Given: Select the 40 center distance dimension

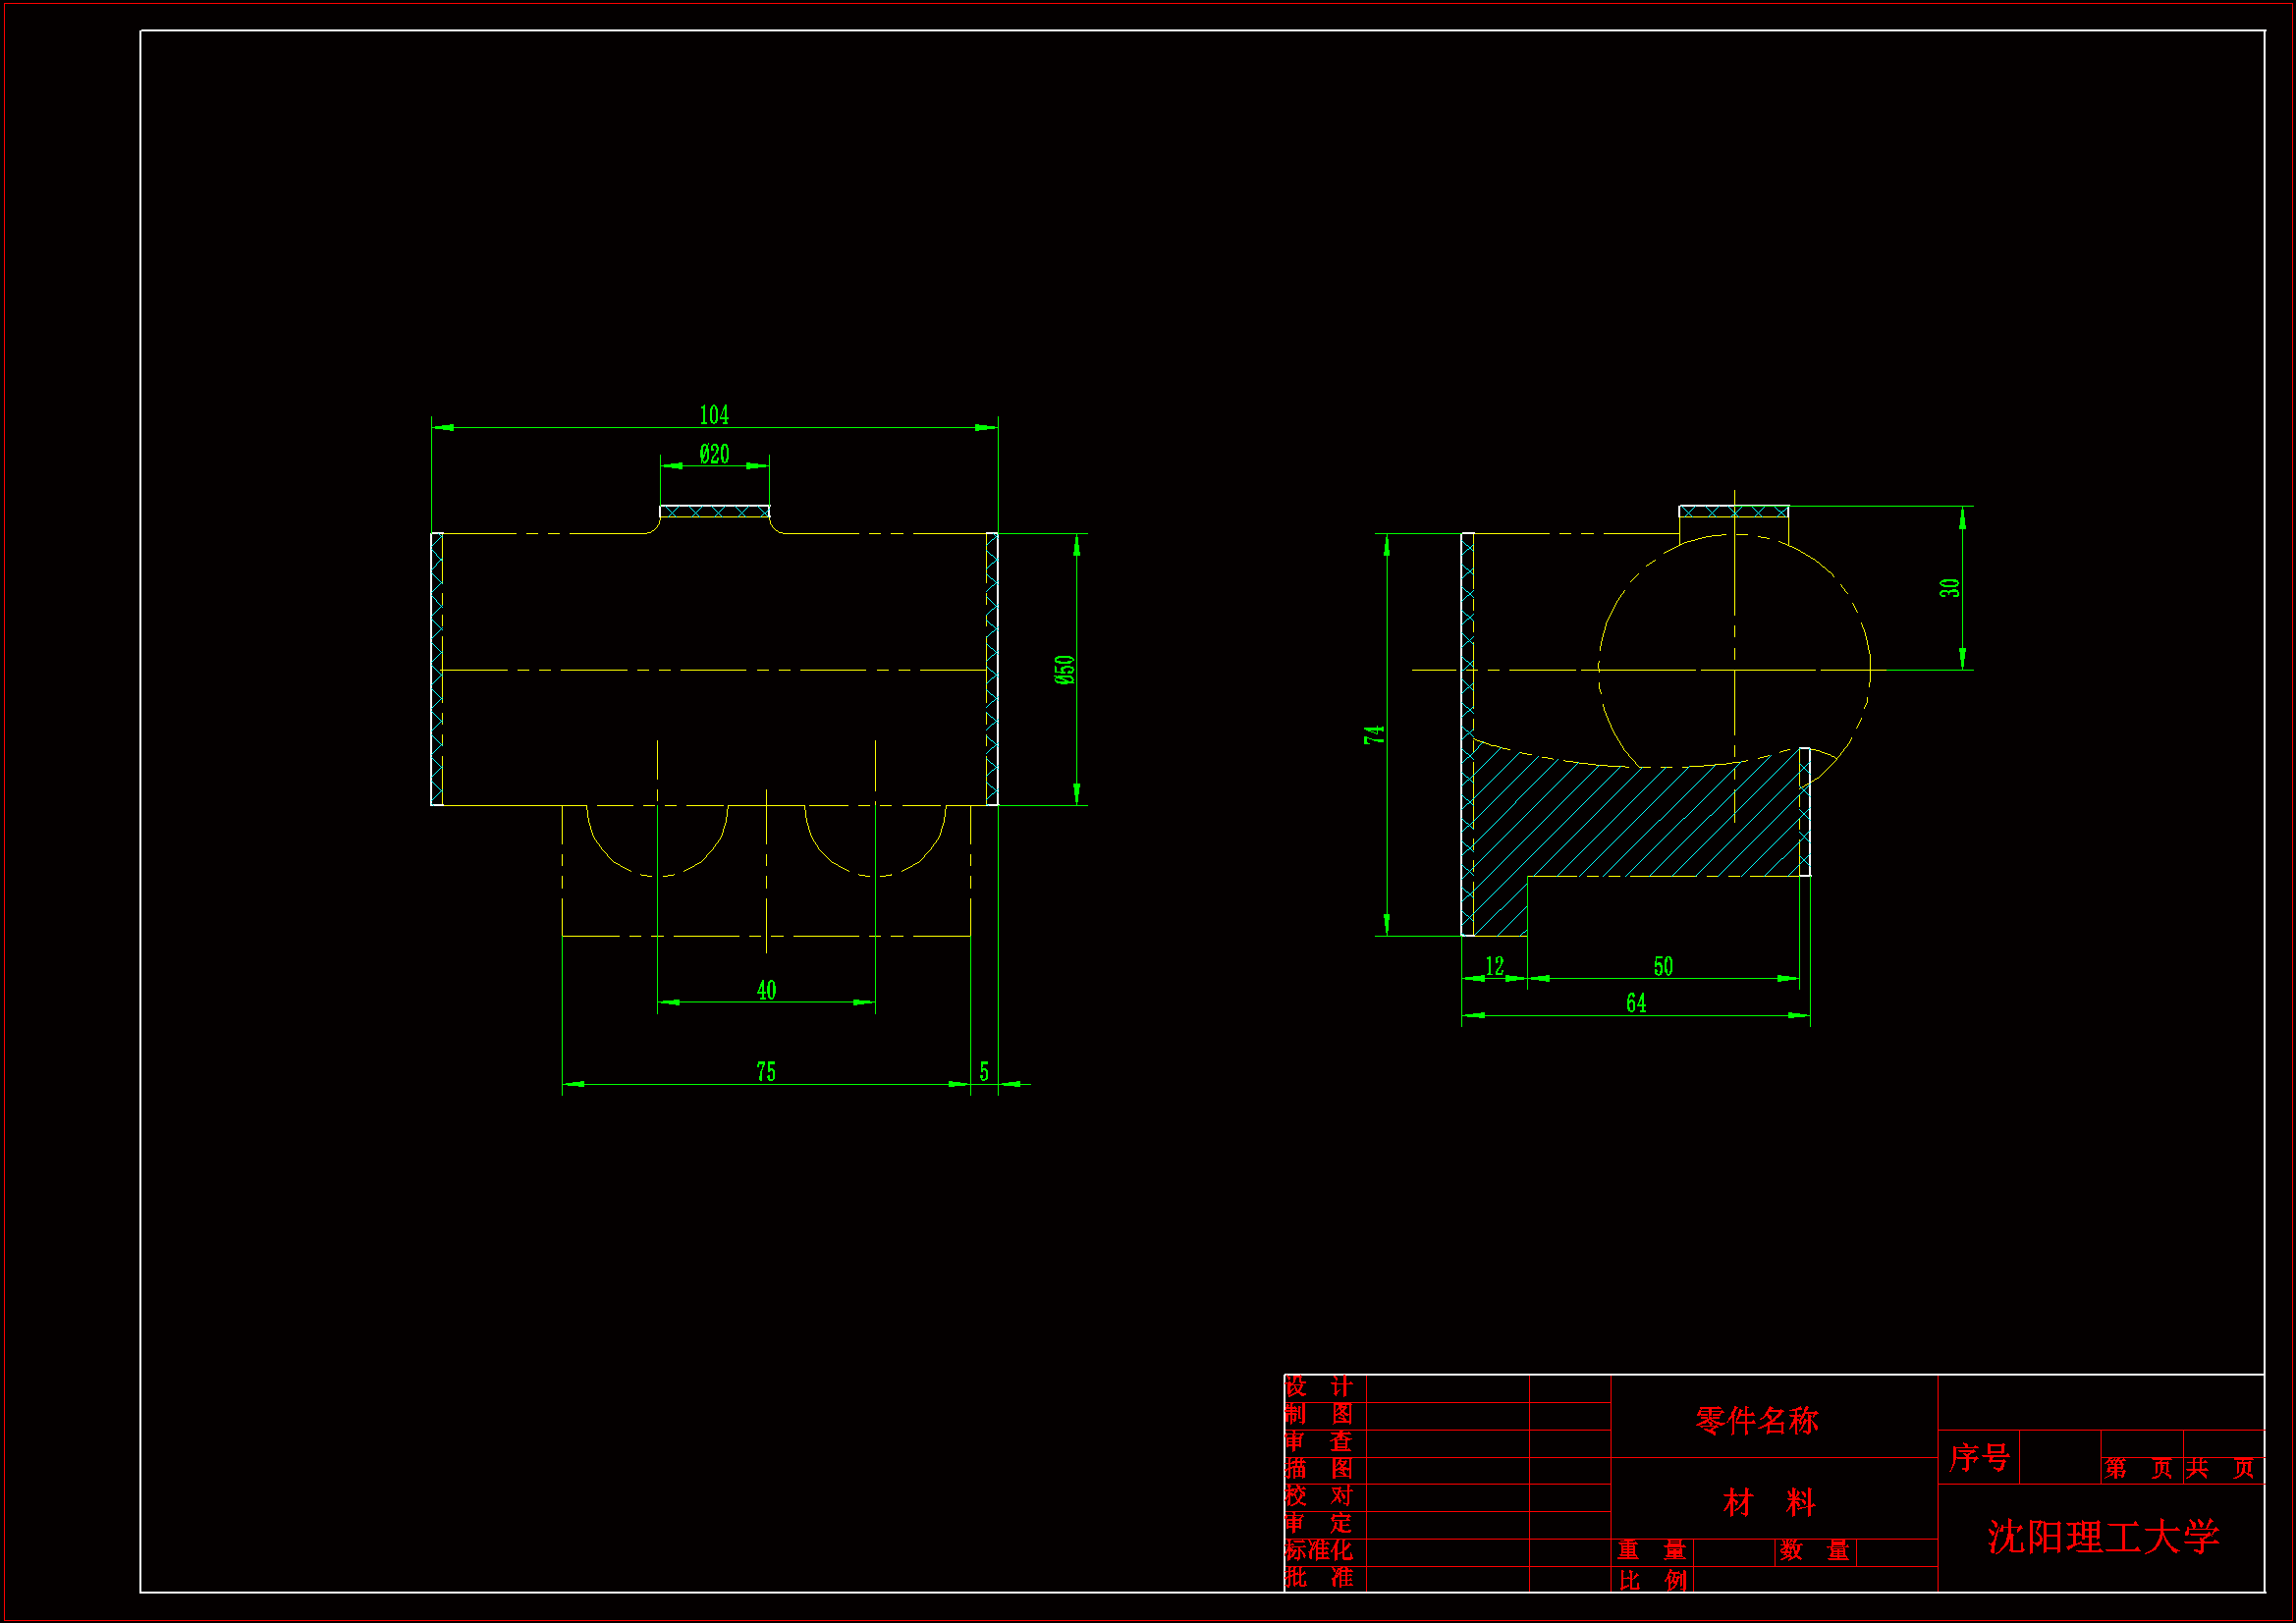Looking at the screenshot, I should point(766,990).
